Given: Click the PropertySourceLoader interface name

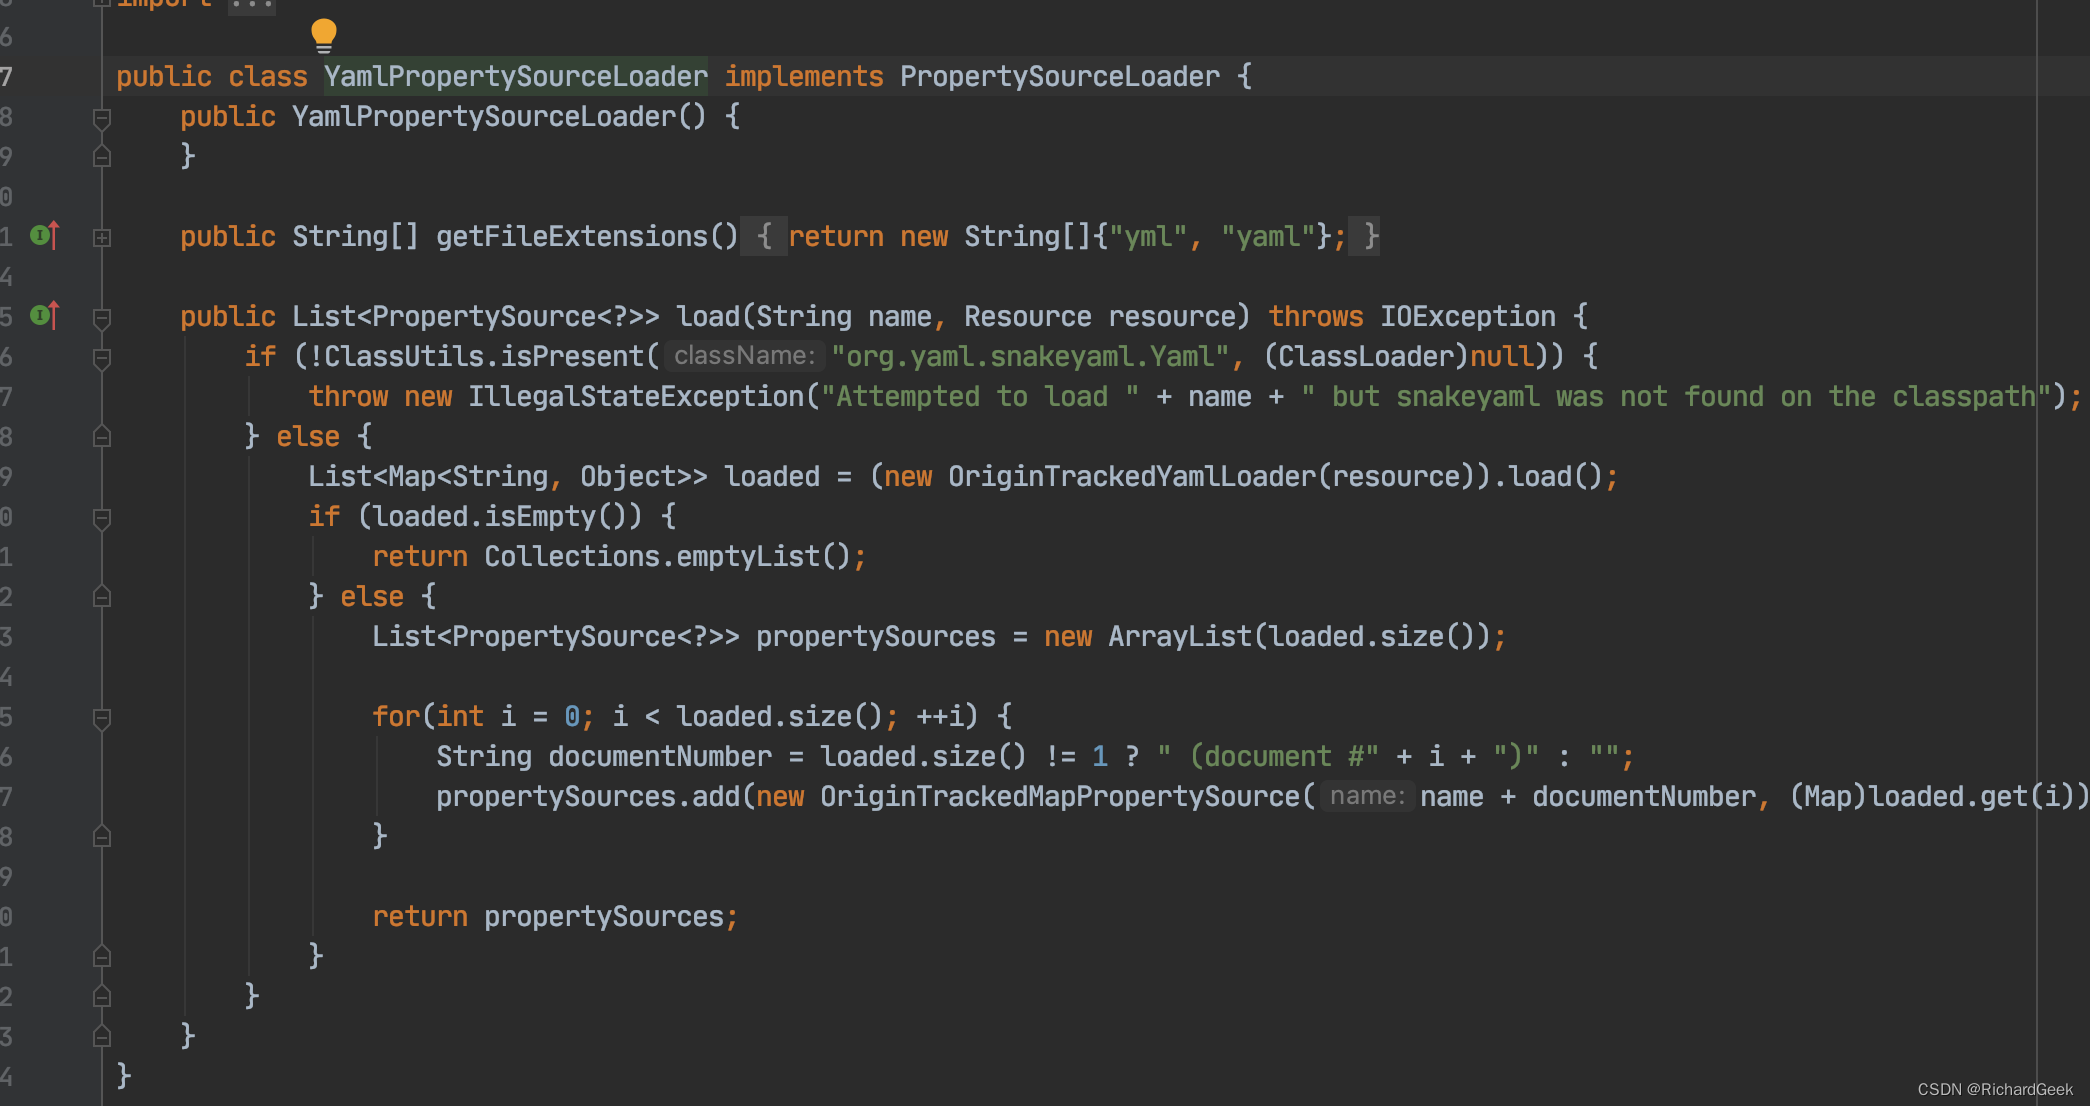Looking at the screenshot, I should pyautogui.click(x=1059, y=77).
